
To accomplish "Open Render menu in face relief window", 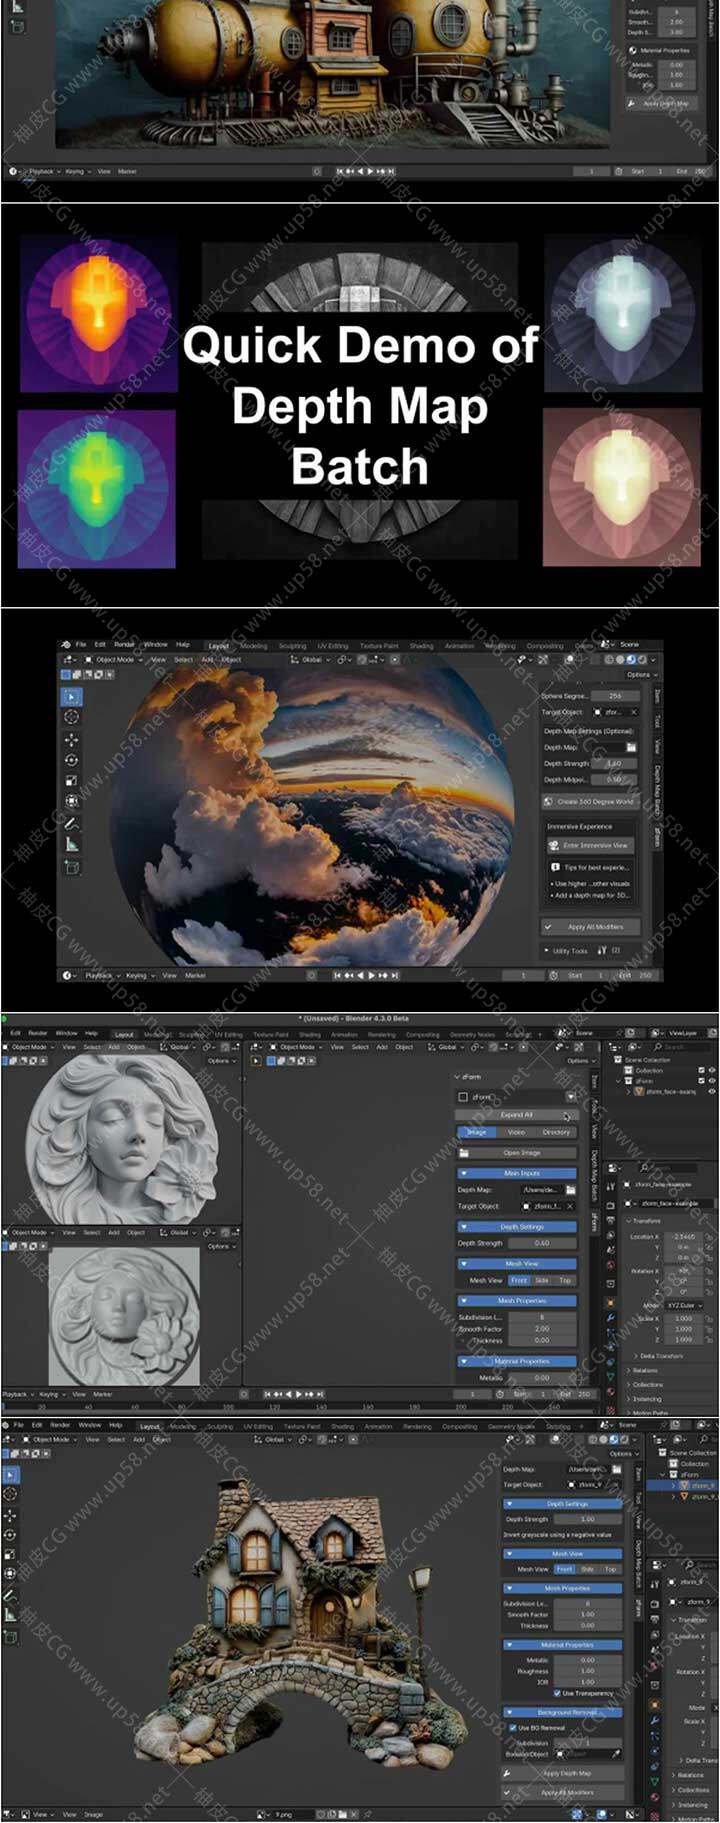I will pyautogui.click(x=37, y=1033).
